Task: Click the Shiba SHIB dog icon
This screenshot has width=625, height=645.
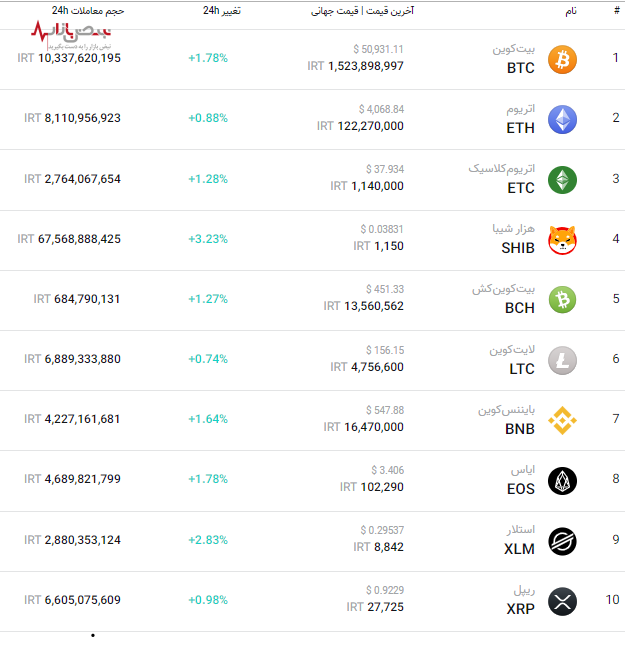Action: (x=562, y=239)
